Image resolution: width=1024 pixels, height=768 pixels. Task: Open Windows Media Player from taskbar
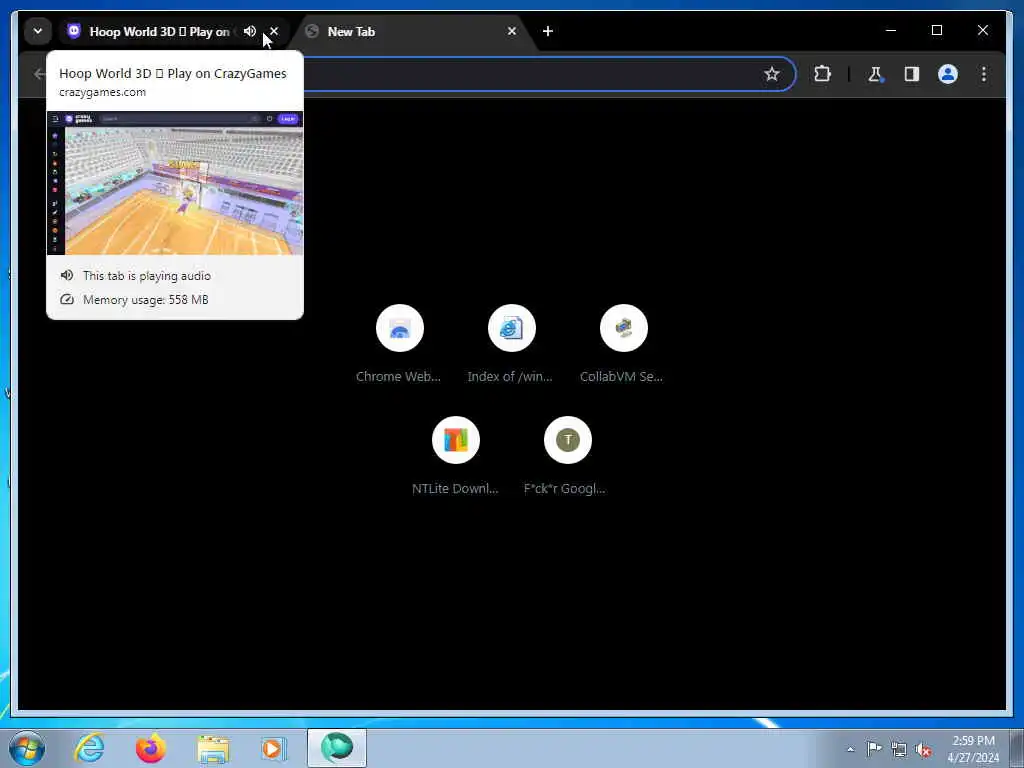pos(274,748)
